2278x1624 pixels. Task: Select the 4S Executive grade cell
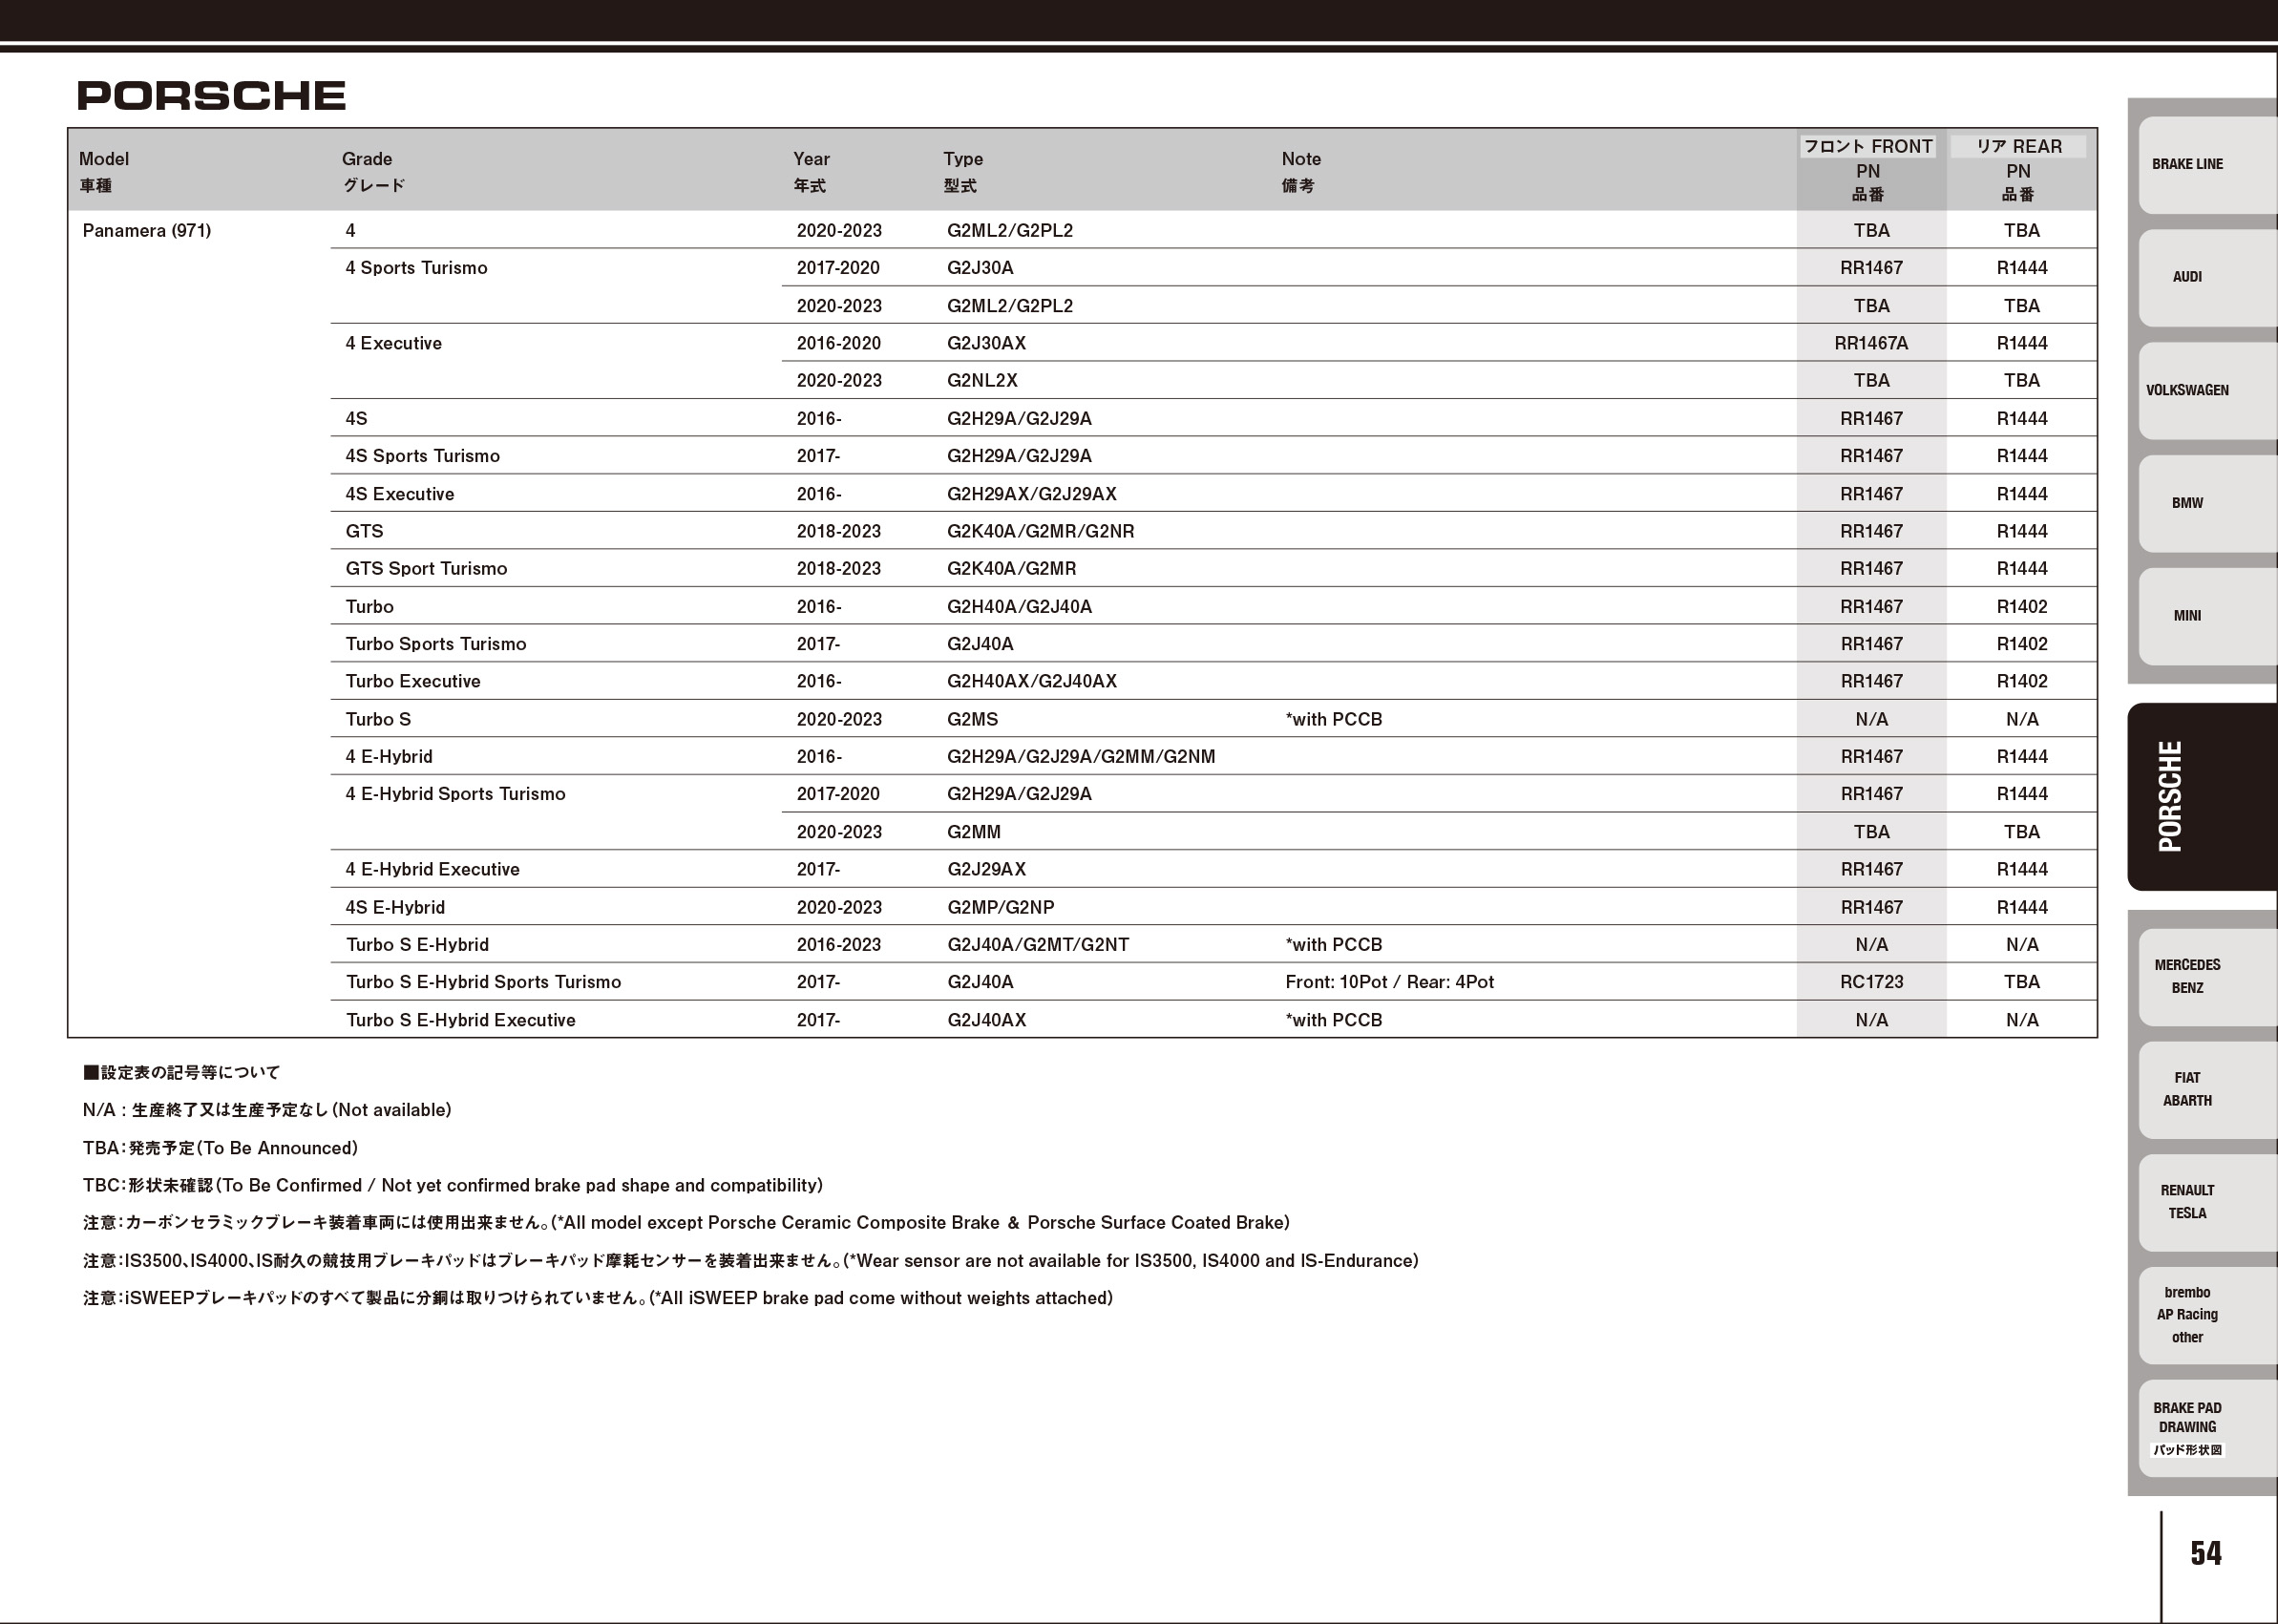pyautogui.click(x=399, y=494)
